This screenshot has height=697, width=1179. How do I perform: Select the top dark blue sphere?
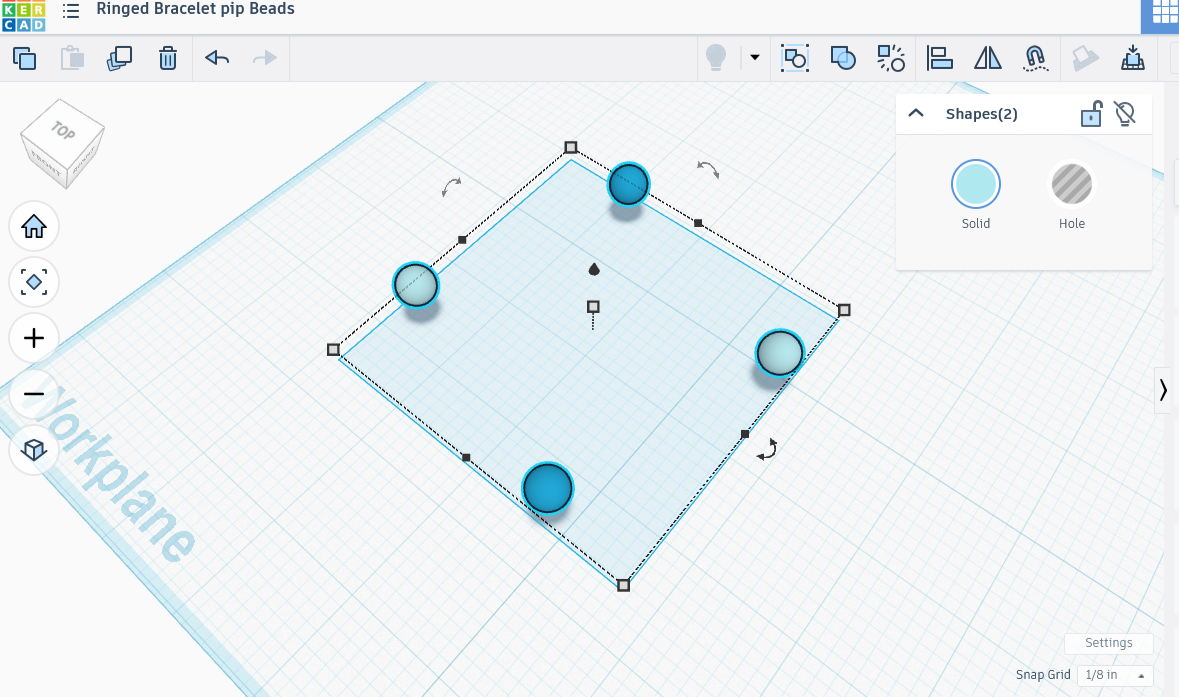point(628,184)
